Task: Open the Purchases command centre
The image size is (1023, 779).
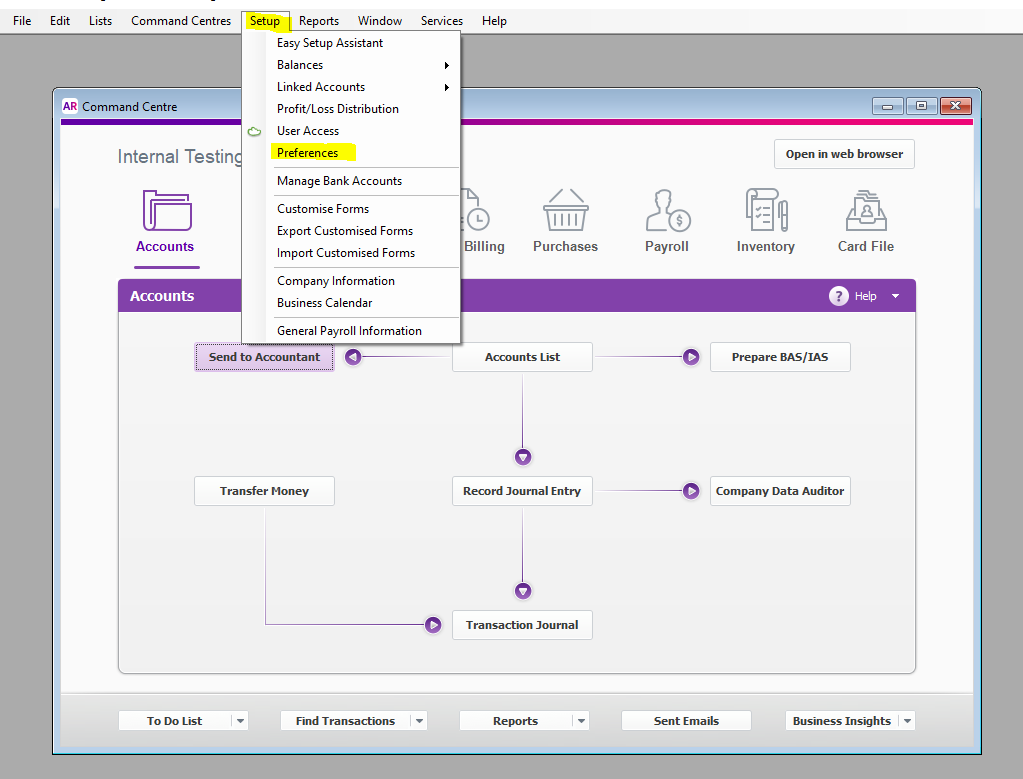Action: coord(564,220)
